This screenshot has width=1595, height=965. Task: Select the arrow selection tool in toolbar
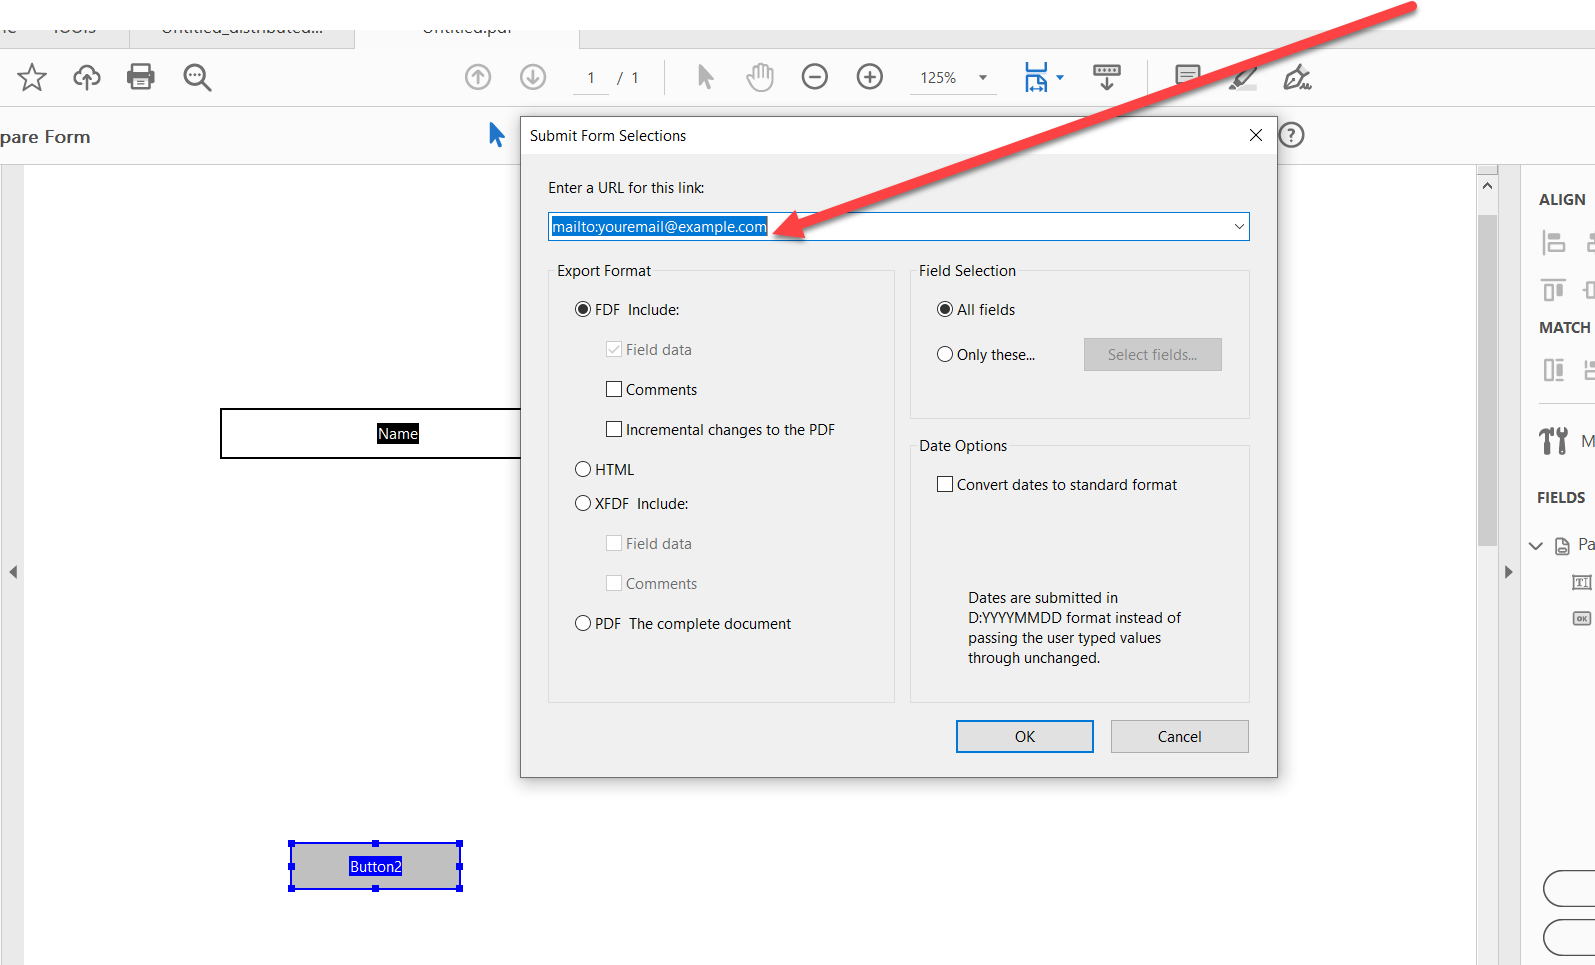pos(705,77)
